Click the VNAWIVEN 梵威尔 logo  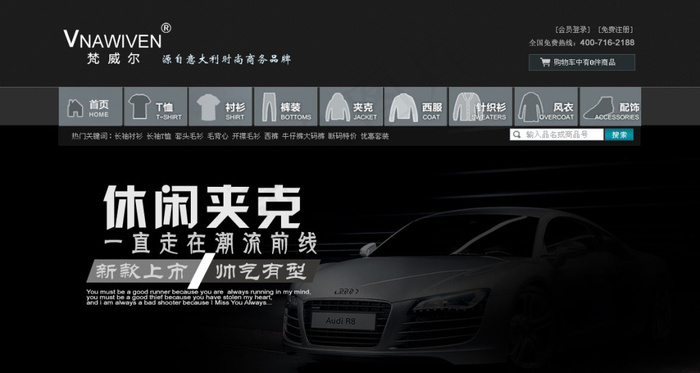(x=117, y=44)
